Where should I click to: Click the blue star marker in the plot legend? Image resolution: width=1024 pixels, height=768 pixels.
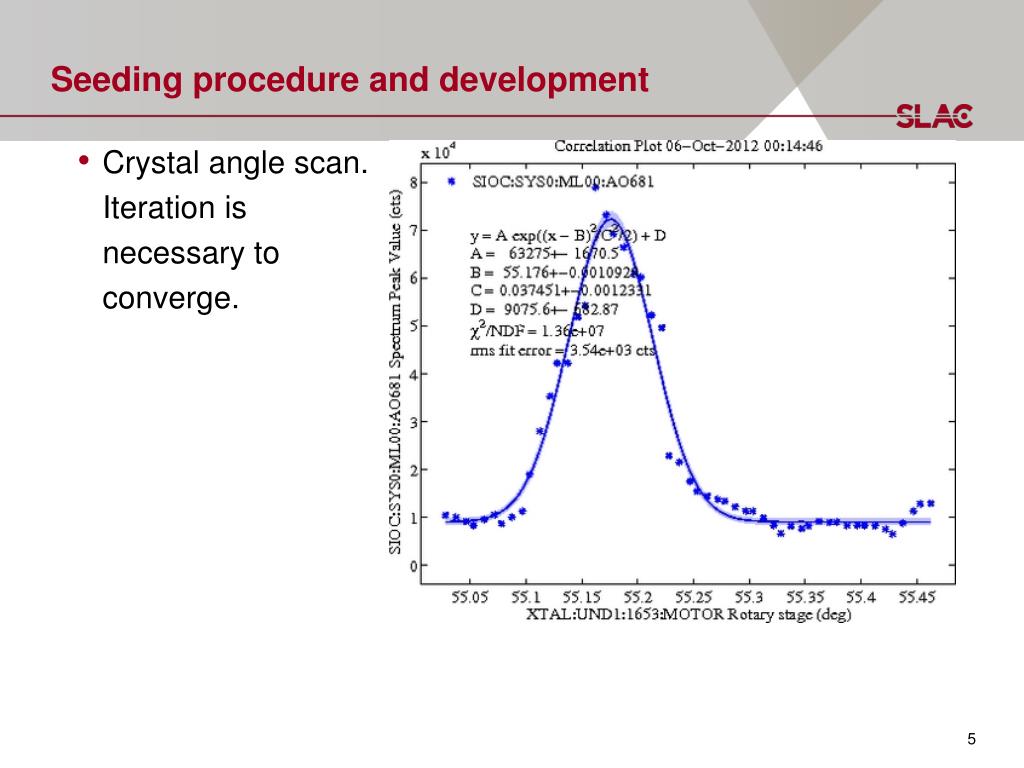[451, 182]
